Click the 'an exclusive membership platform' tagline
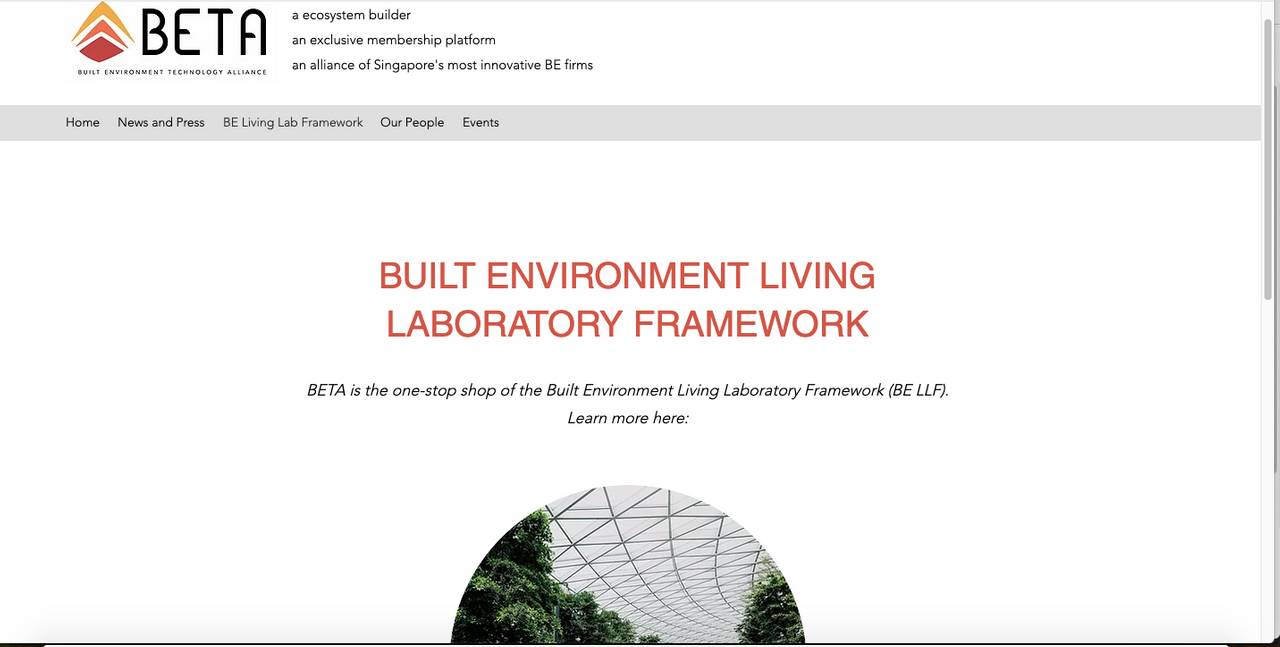Image resolution: width=1280 pixels, height=647 pixels. point(393,40)
